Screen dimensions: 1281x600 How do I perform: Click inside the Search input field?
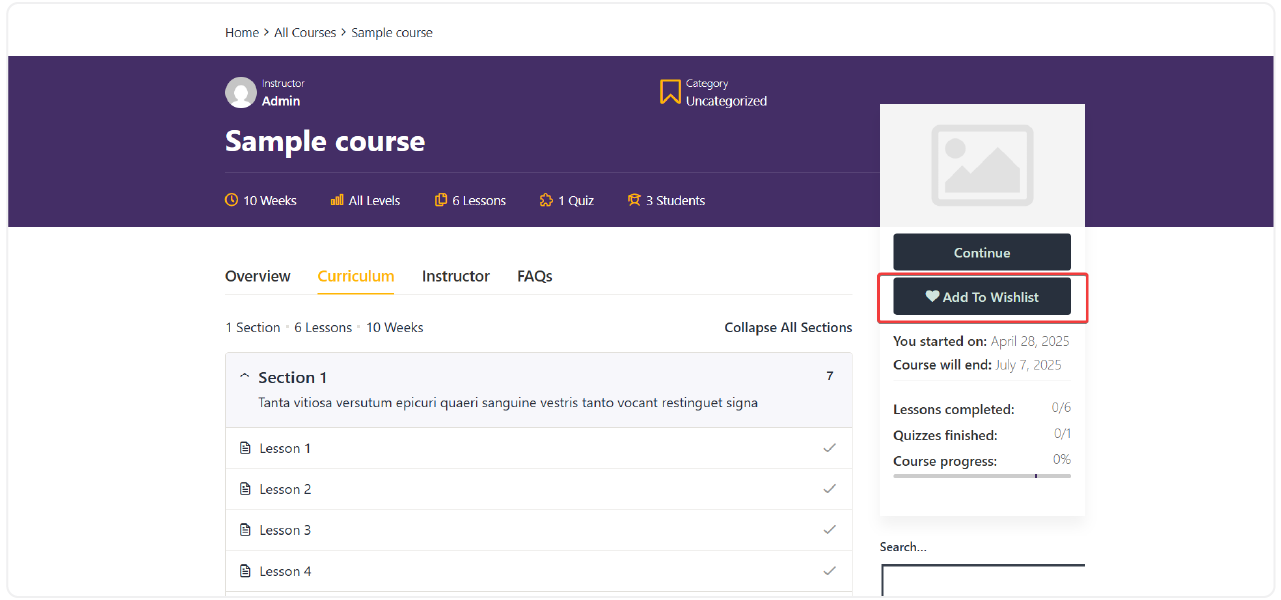click(982, 580)
